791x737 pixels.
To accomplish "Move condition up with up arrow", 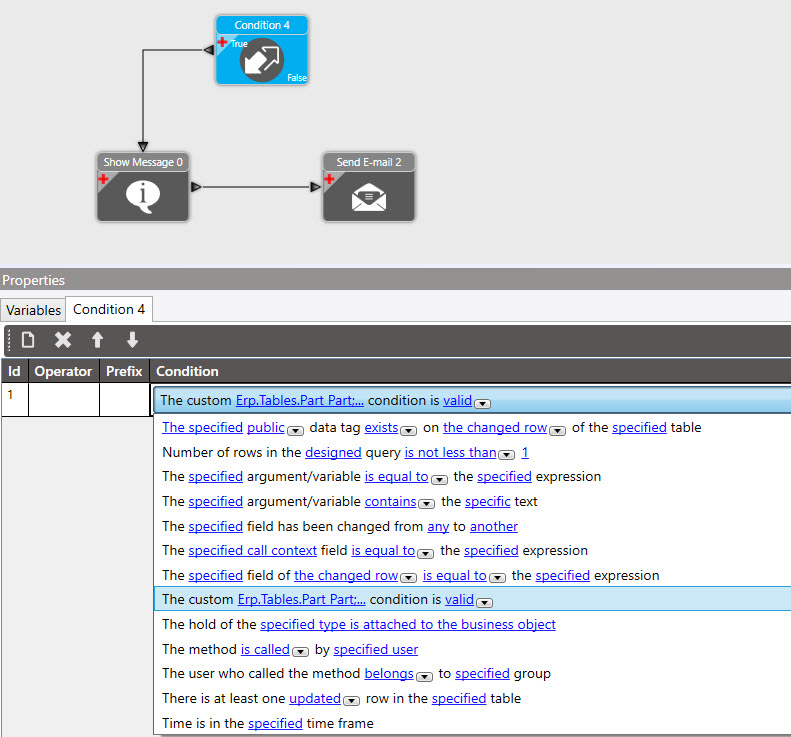I will pos(97,339).
